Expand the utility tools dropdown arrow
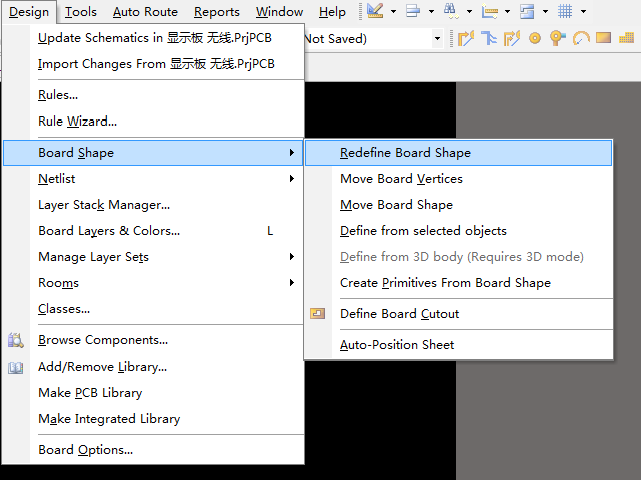Viewport: 641px width, 480px height. pyautogui.click(x=393, y=11)
